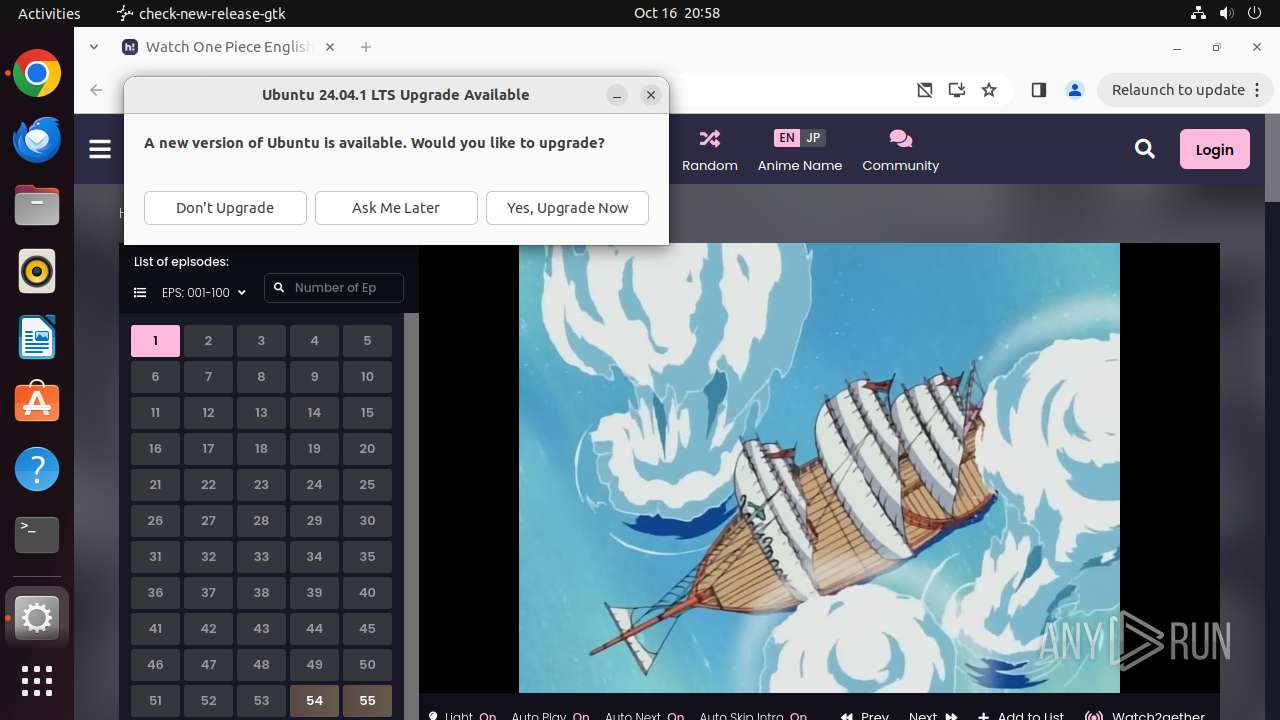Click the pink Login button
This screenshot has width=1280, height=720.
tap(1214, 149)
